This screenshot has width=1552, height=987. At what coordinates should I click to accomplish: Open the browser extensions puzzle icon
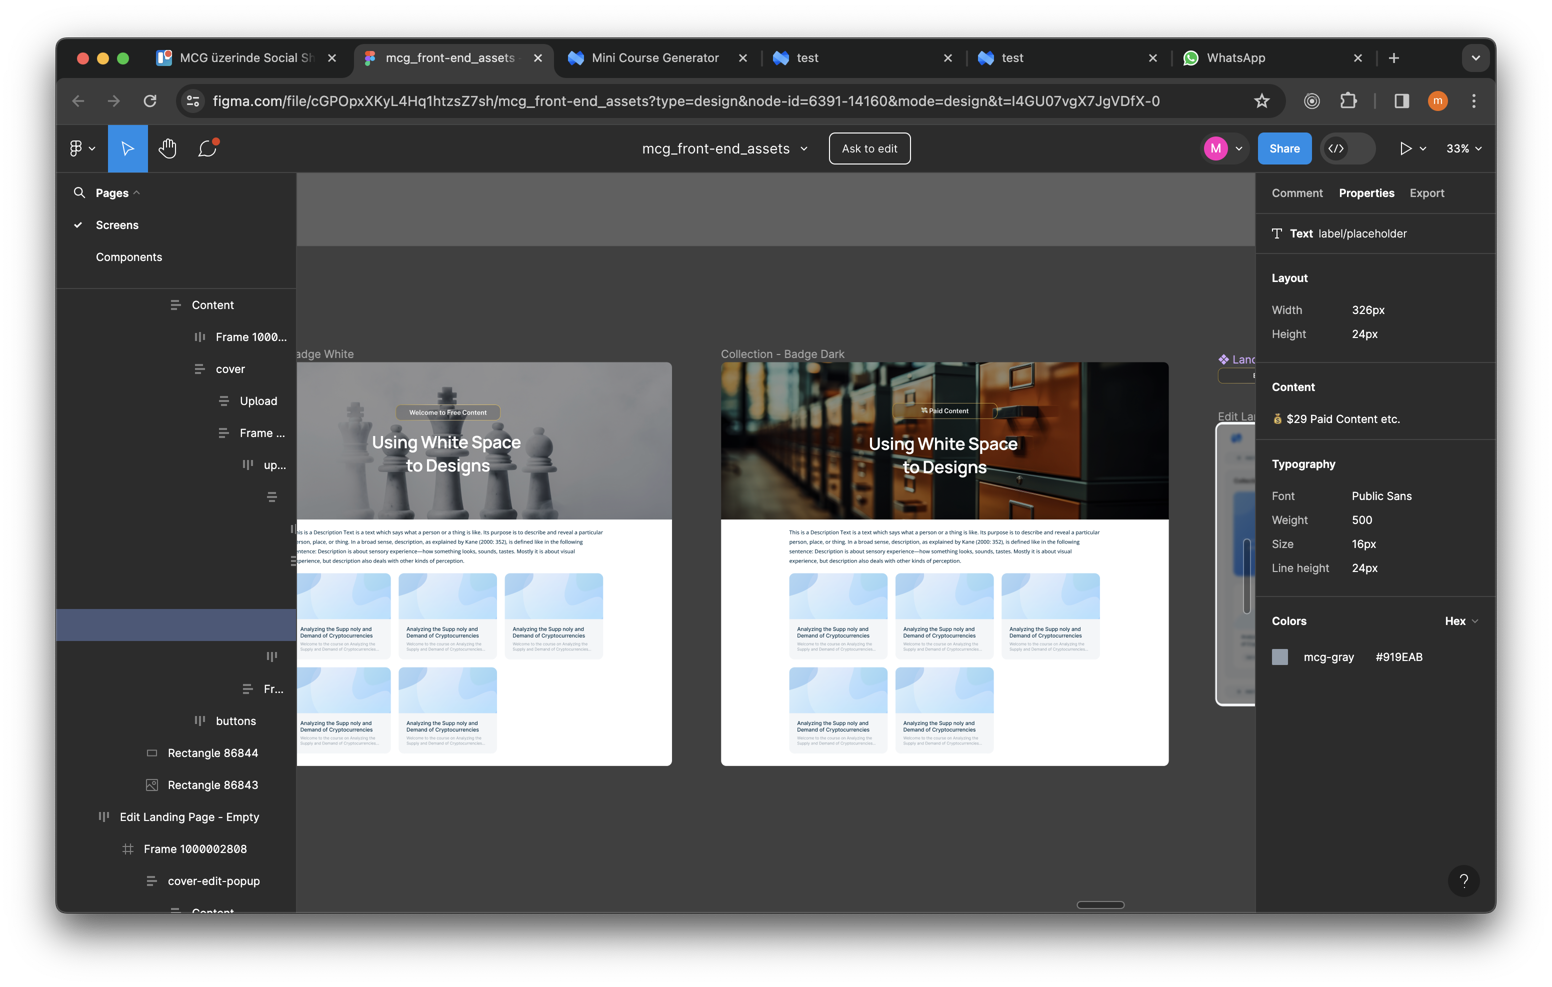click(1348, 100)
